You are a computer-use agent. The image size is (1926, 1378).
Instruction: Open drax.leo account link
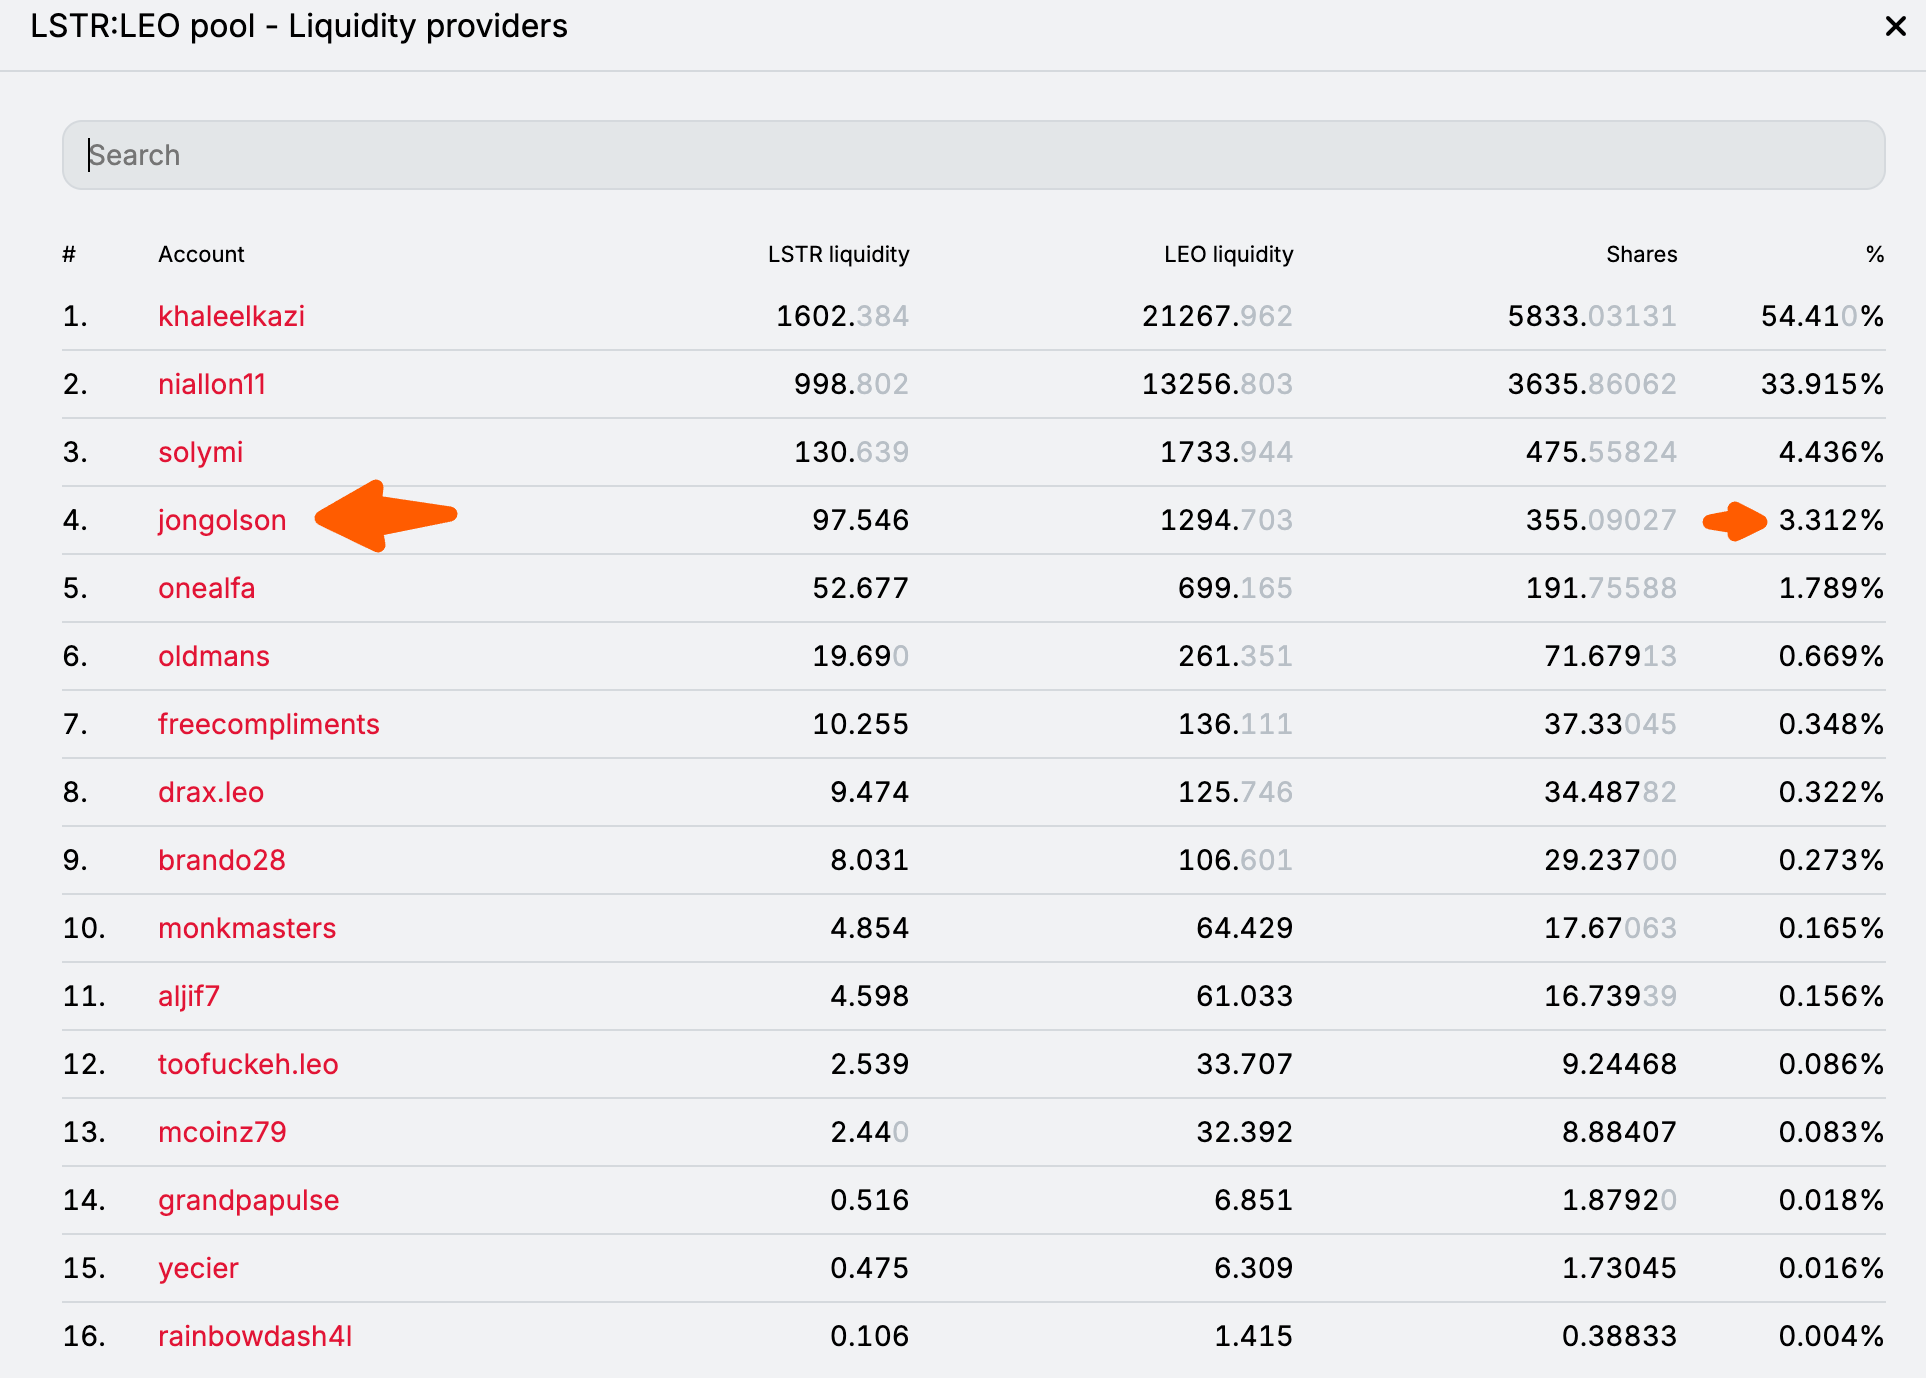click(x=211, y=792)
